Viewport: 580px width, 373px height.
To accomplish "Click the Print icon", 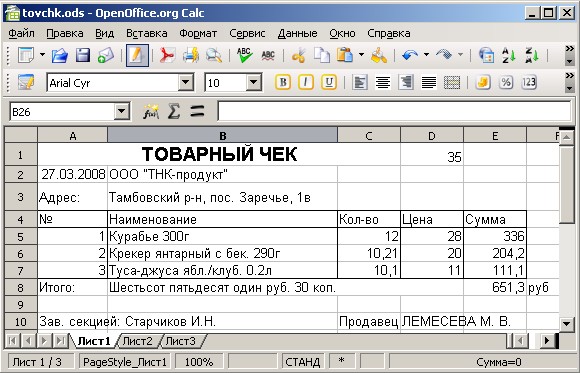I will pyautogui.click(x=190, y=56).
